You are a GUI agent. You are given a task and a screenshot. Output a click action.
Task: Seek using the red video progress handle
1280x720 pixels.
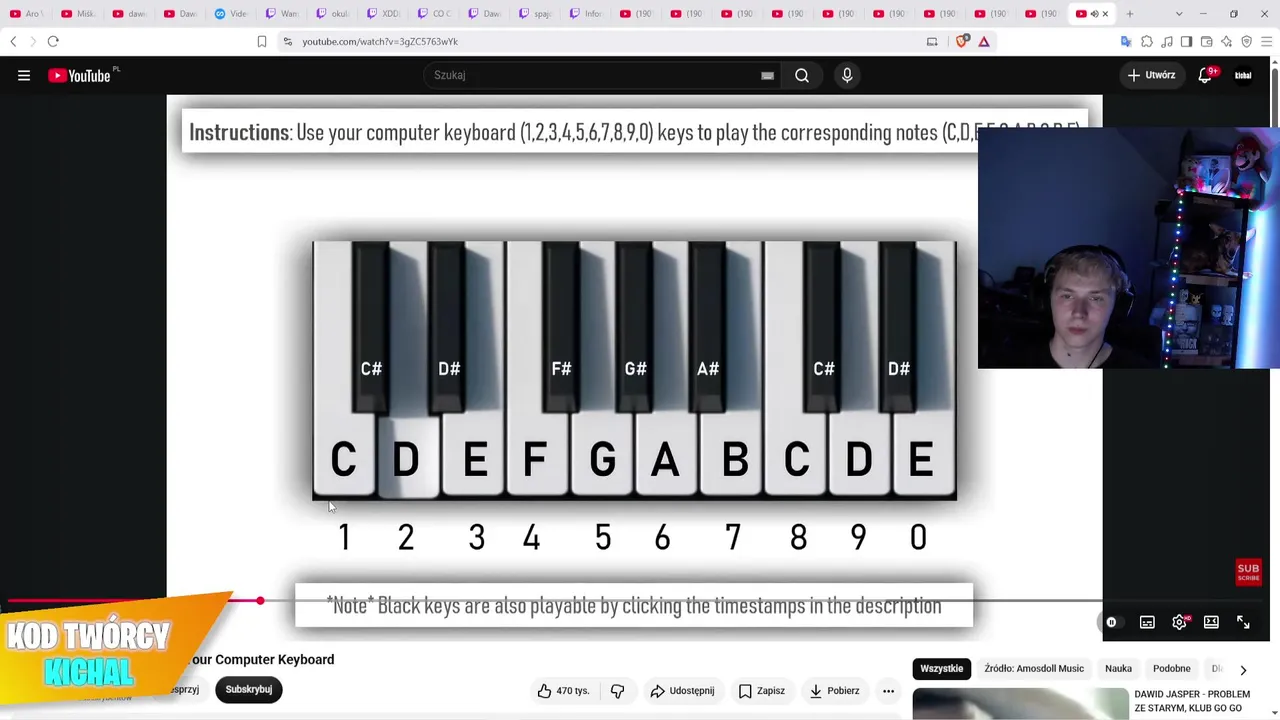coord(260,600)
